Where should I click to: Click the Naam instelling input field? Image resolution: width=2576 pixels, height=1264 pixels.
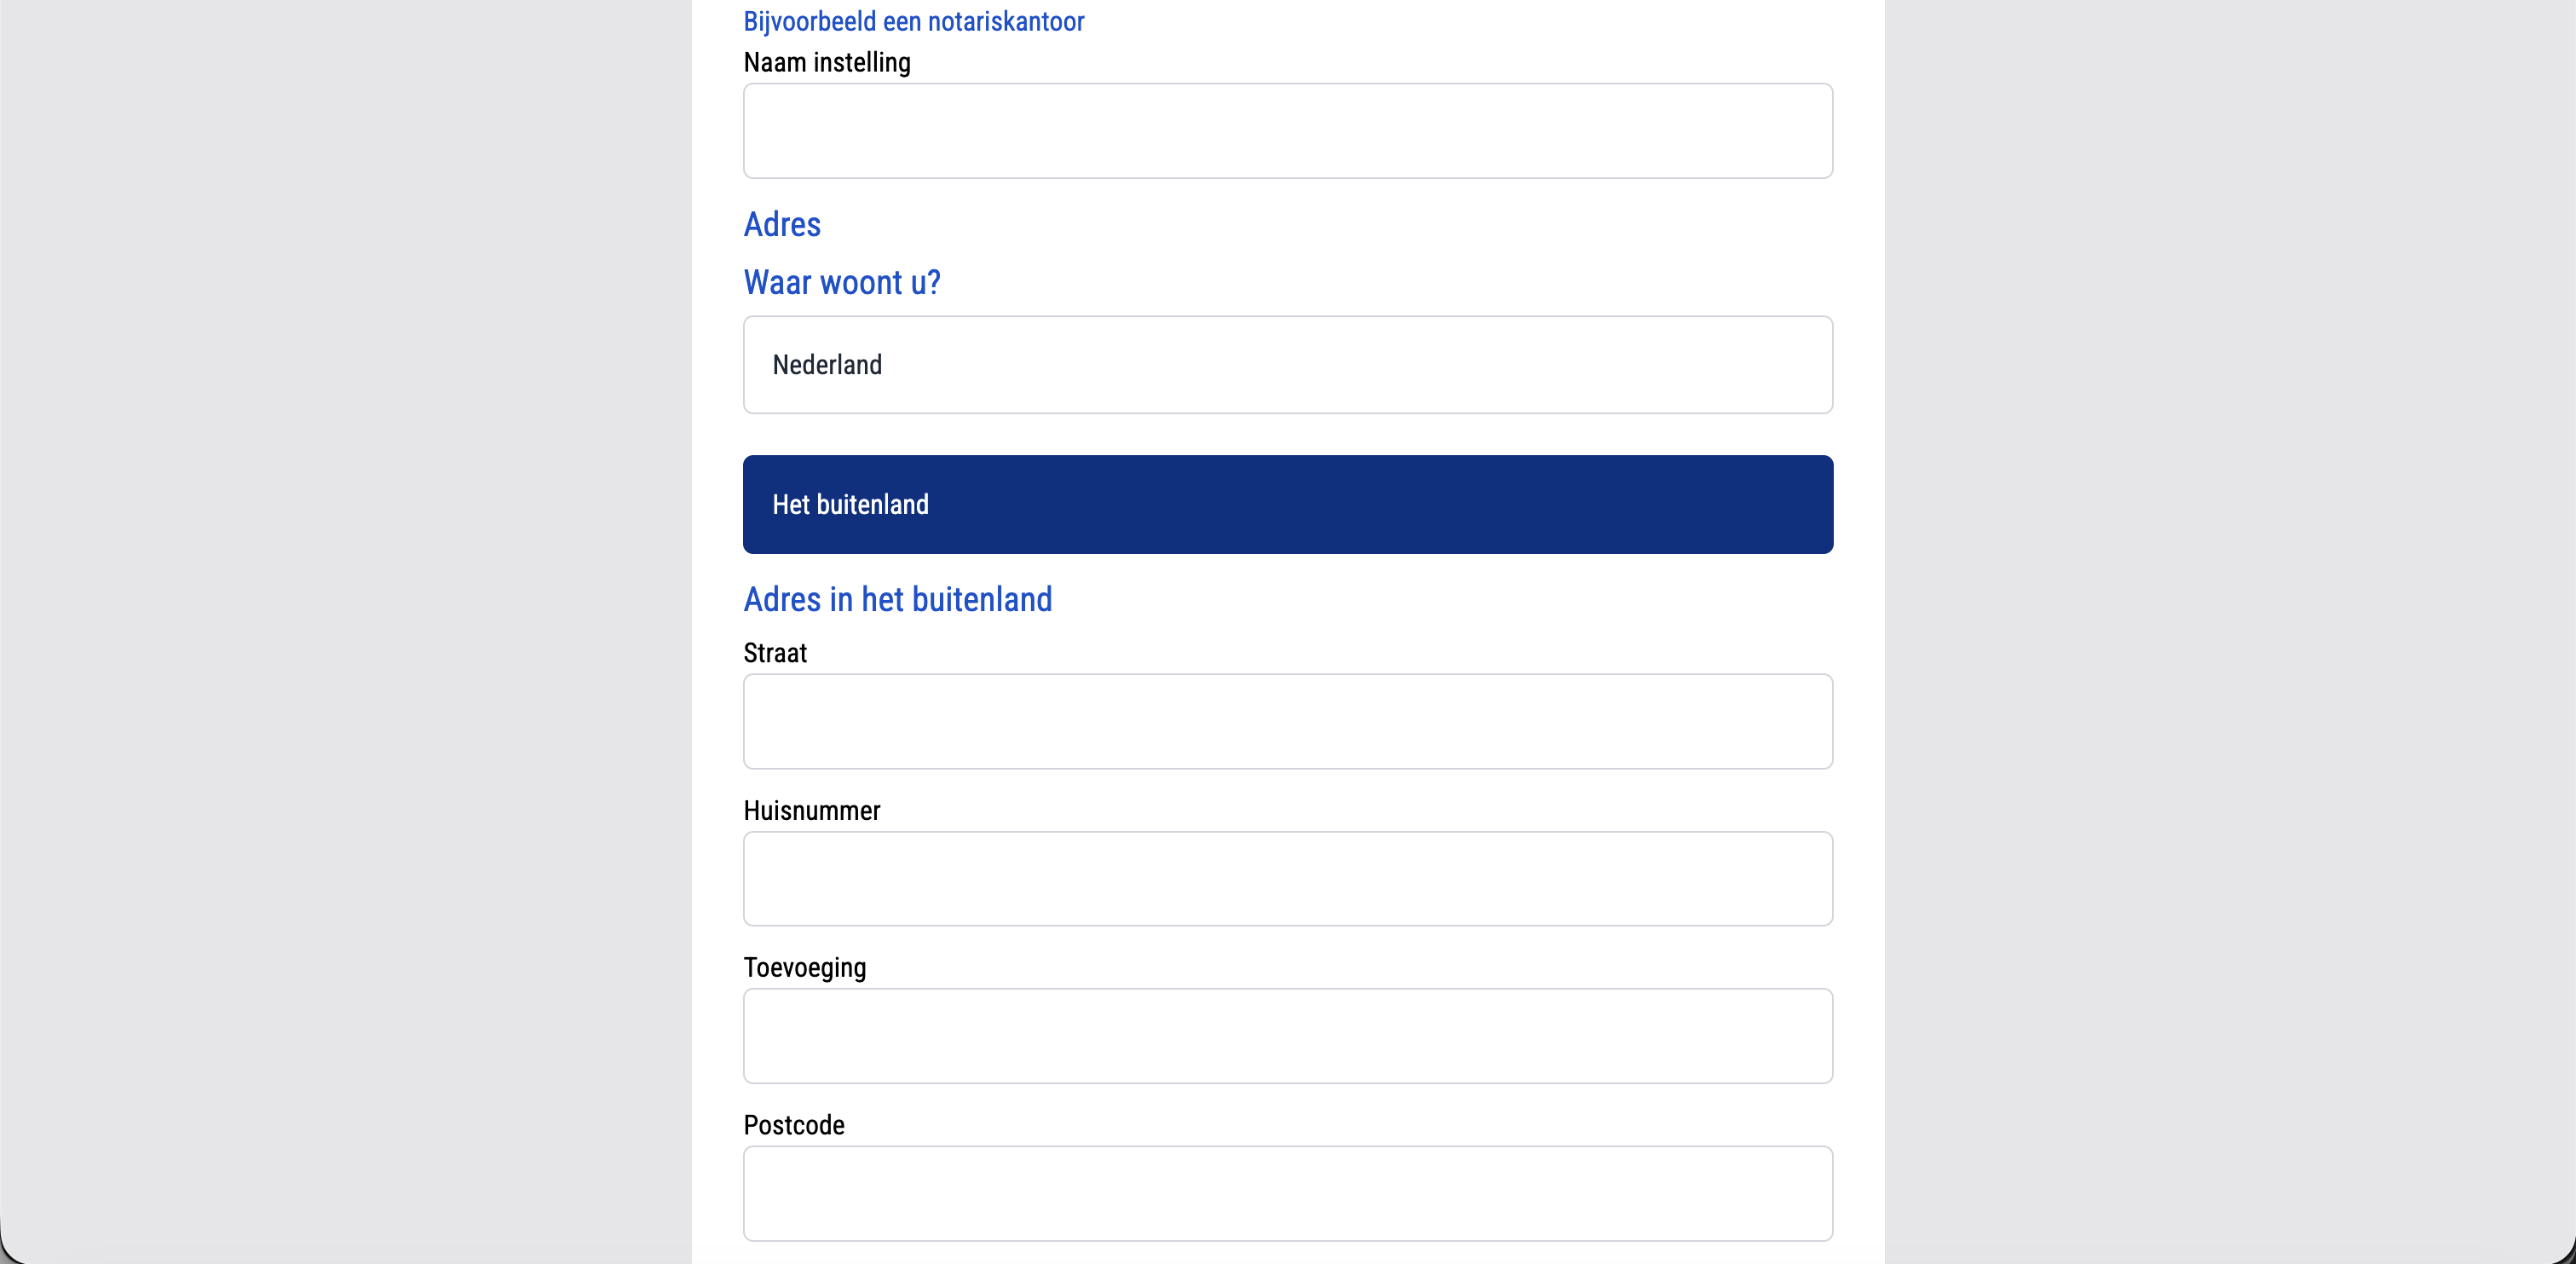(x=1288, y=131)
